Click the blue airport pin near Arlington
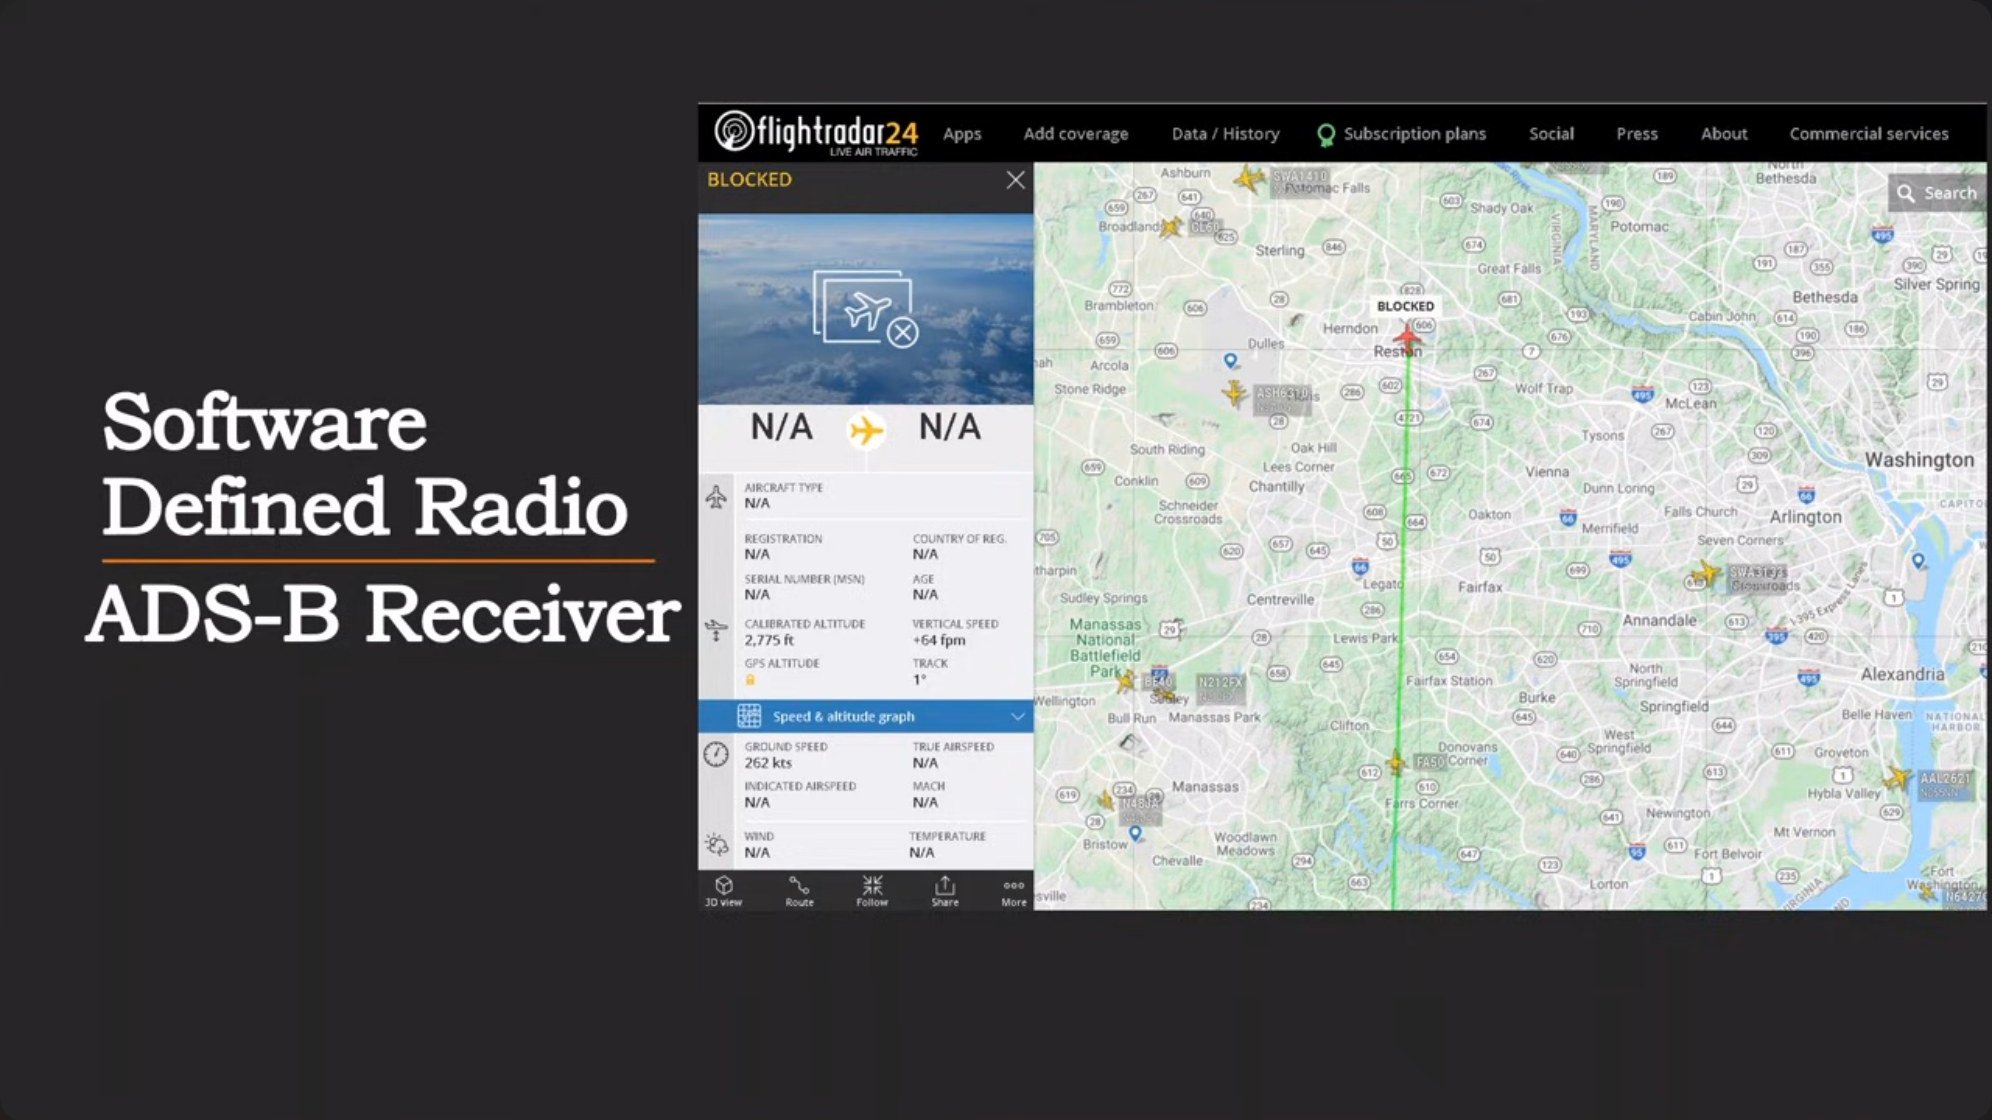 [1918, 561]
